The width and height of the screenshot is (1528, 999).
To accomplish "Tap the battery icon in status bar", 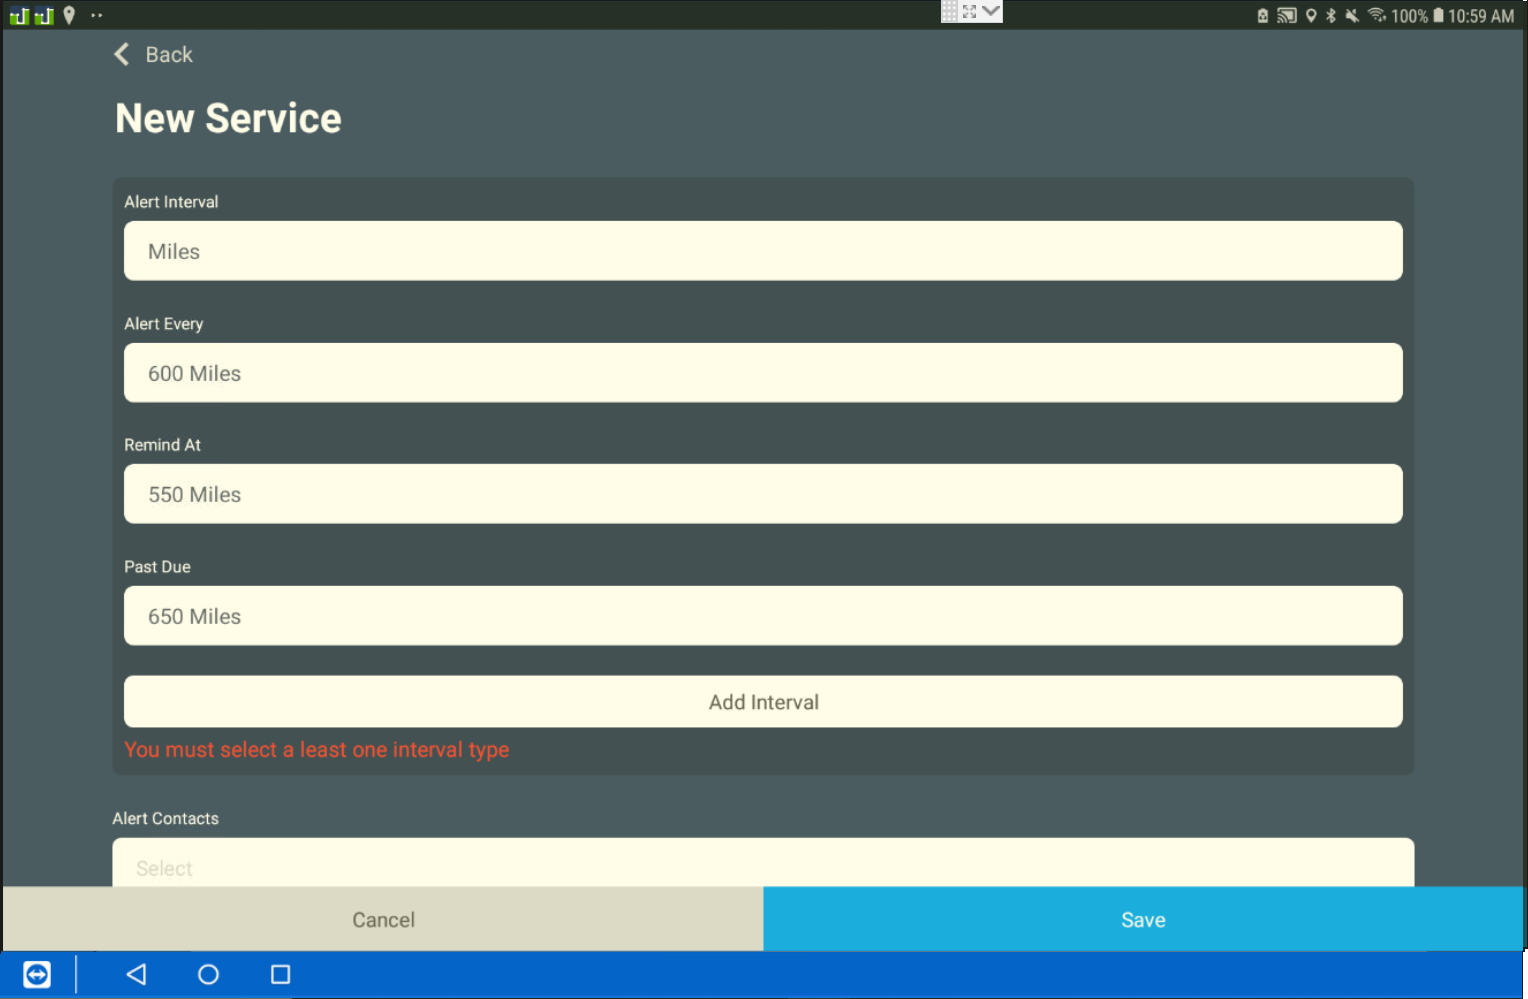I will pyautogui.click(x=1438, y=15).
